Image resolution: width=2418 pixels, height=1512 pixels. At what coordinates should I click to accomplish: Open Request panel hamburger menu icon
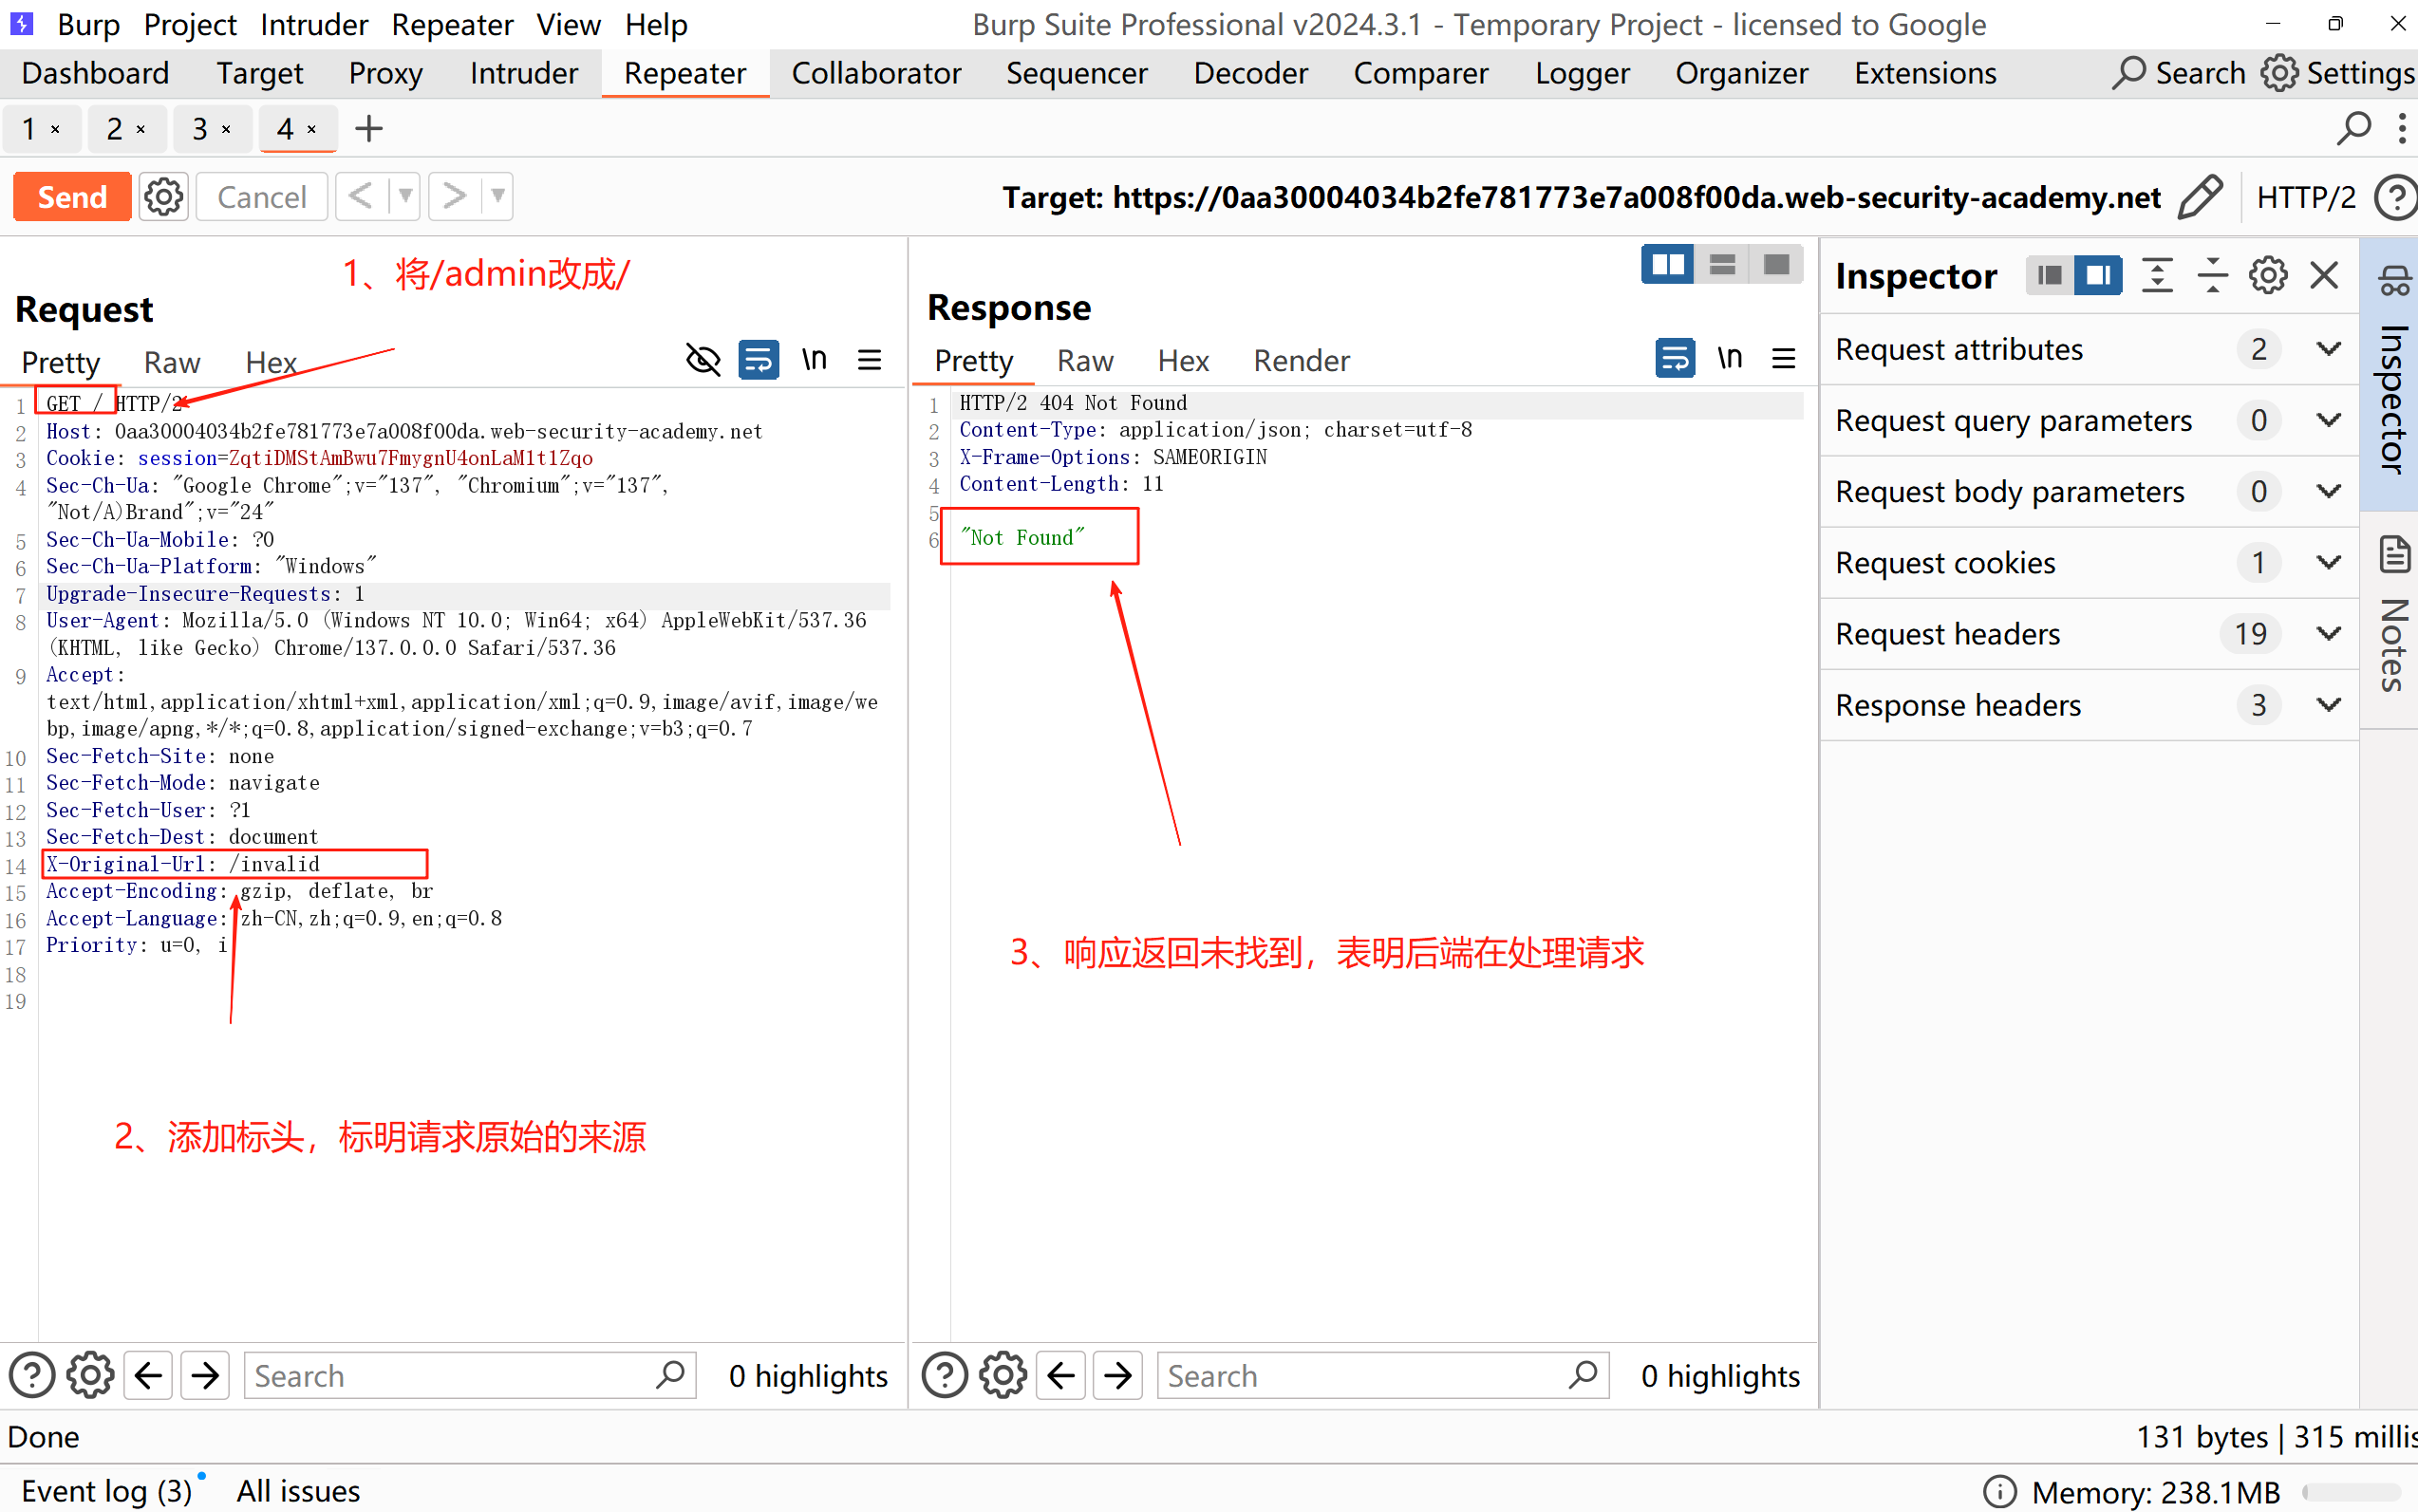click(869, 359)
